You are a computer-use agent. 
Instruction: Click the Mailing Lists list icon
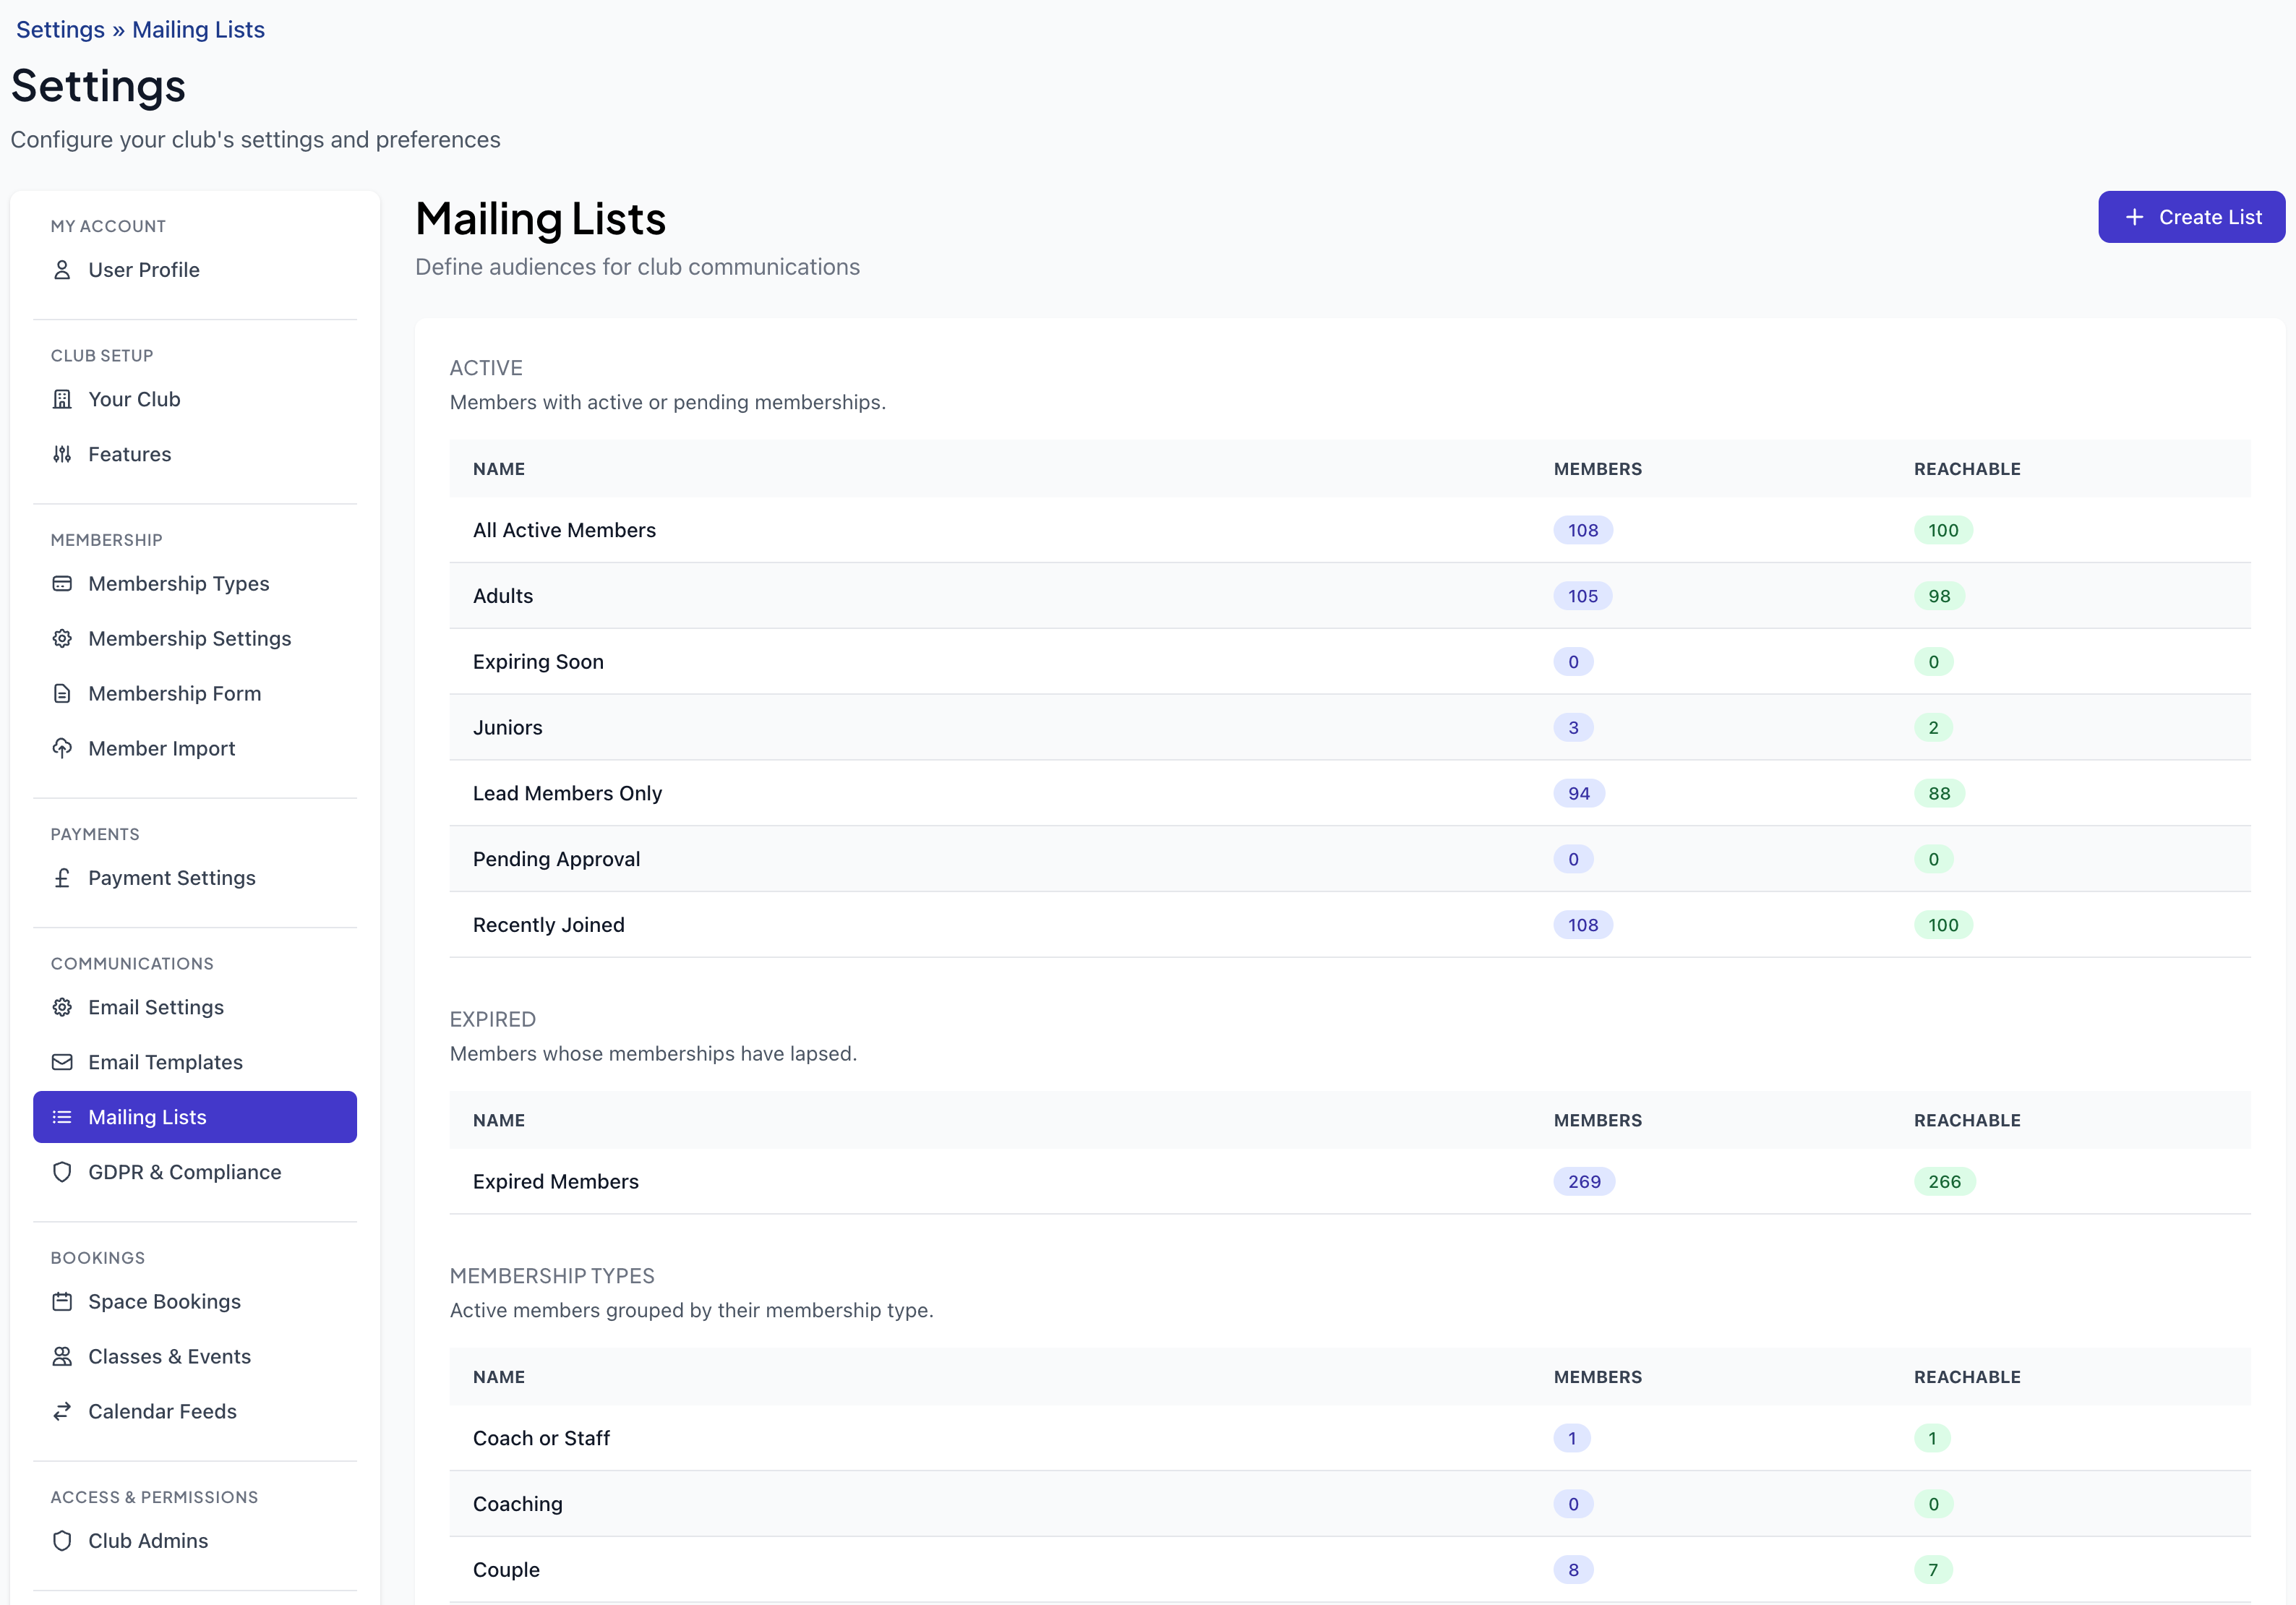coord(62,1117)
